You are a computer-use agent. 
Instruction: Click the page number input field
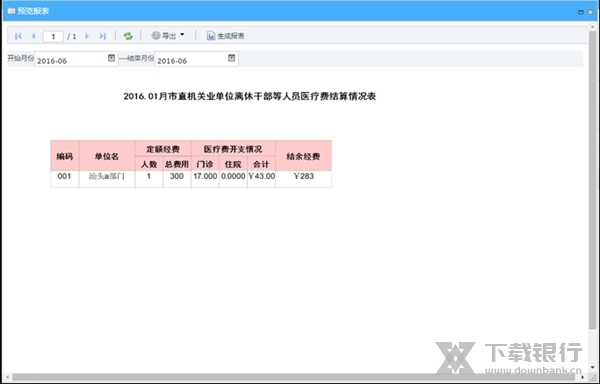pos(53,36)
